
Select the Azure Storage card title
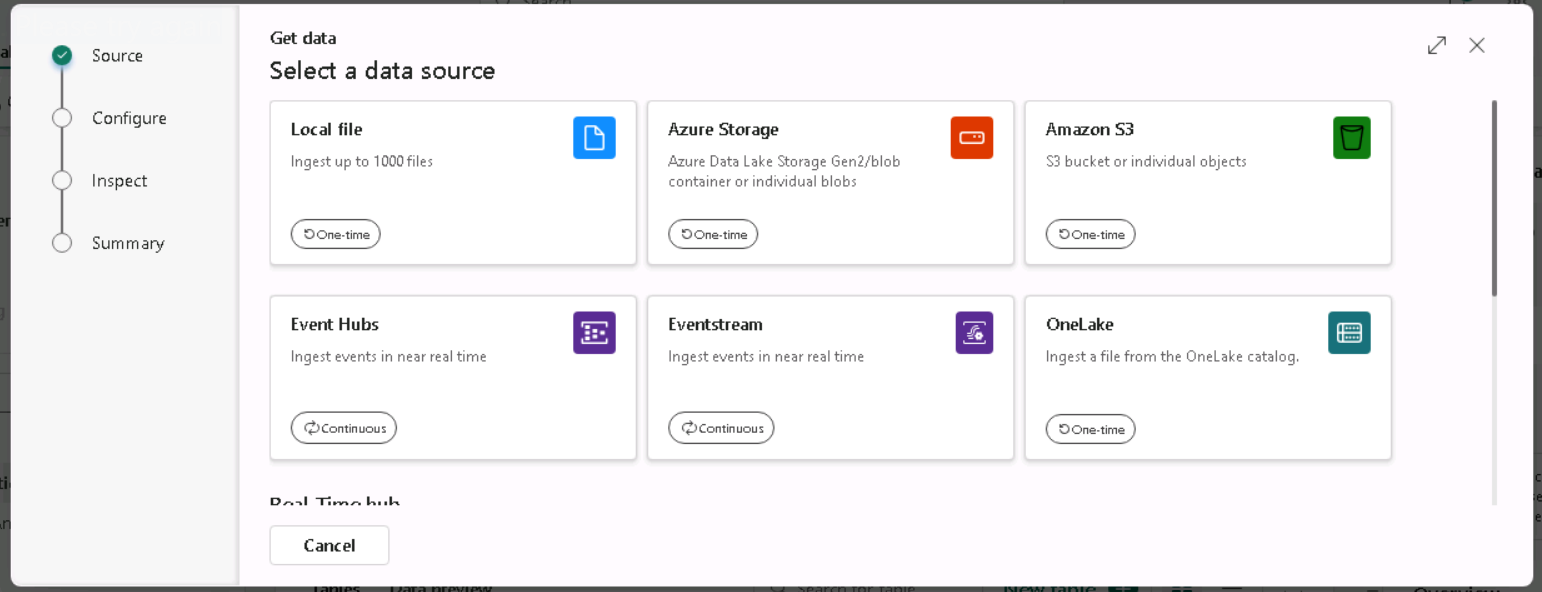[723, 129]
